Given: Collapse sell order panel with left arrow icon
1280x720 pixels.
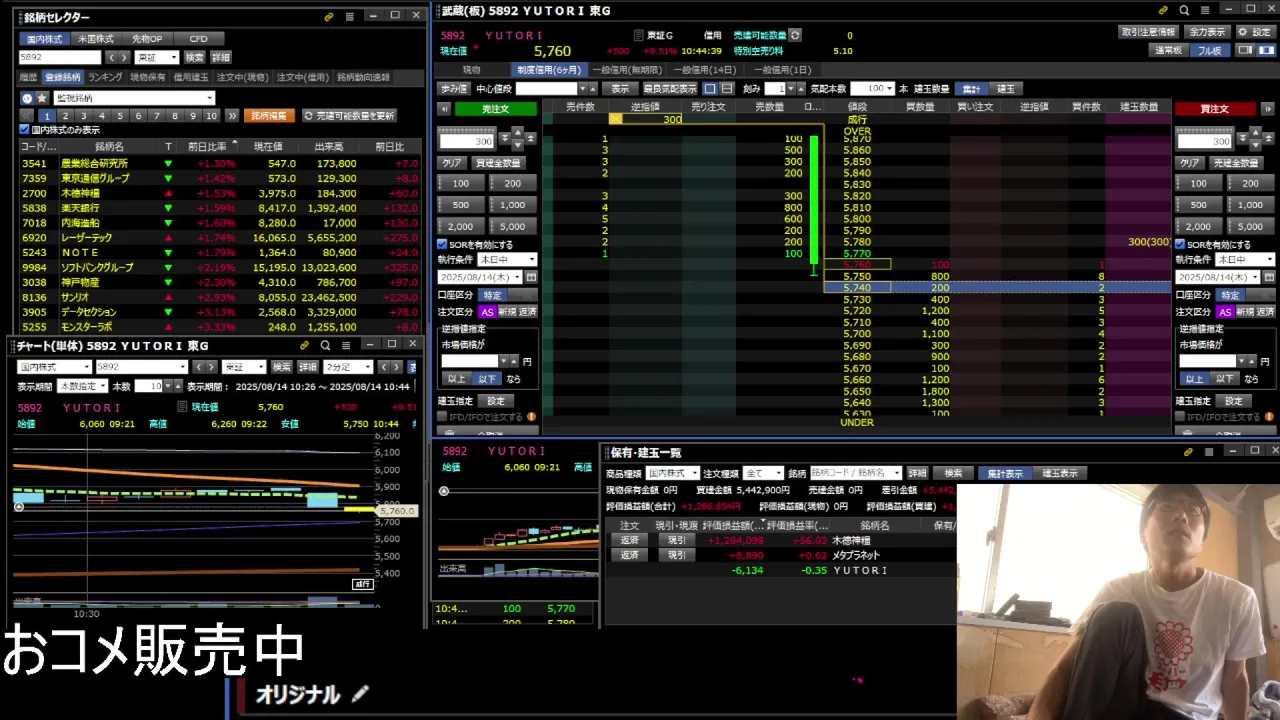Looking at the screenshot, I should click(x=444, y=109).
